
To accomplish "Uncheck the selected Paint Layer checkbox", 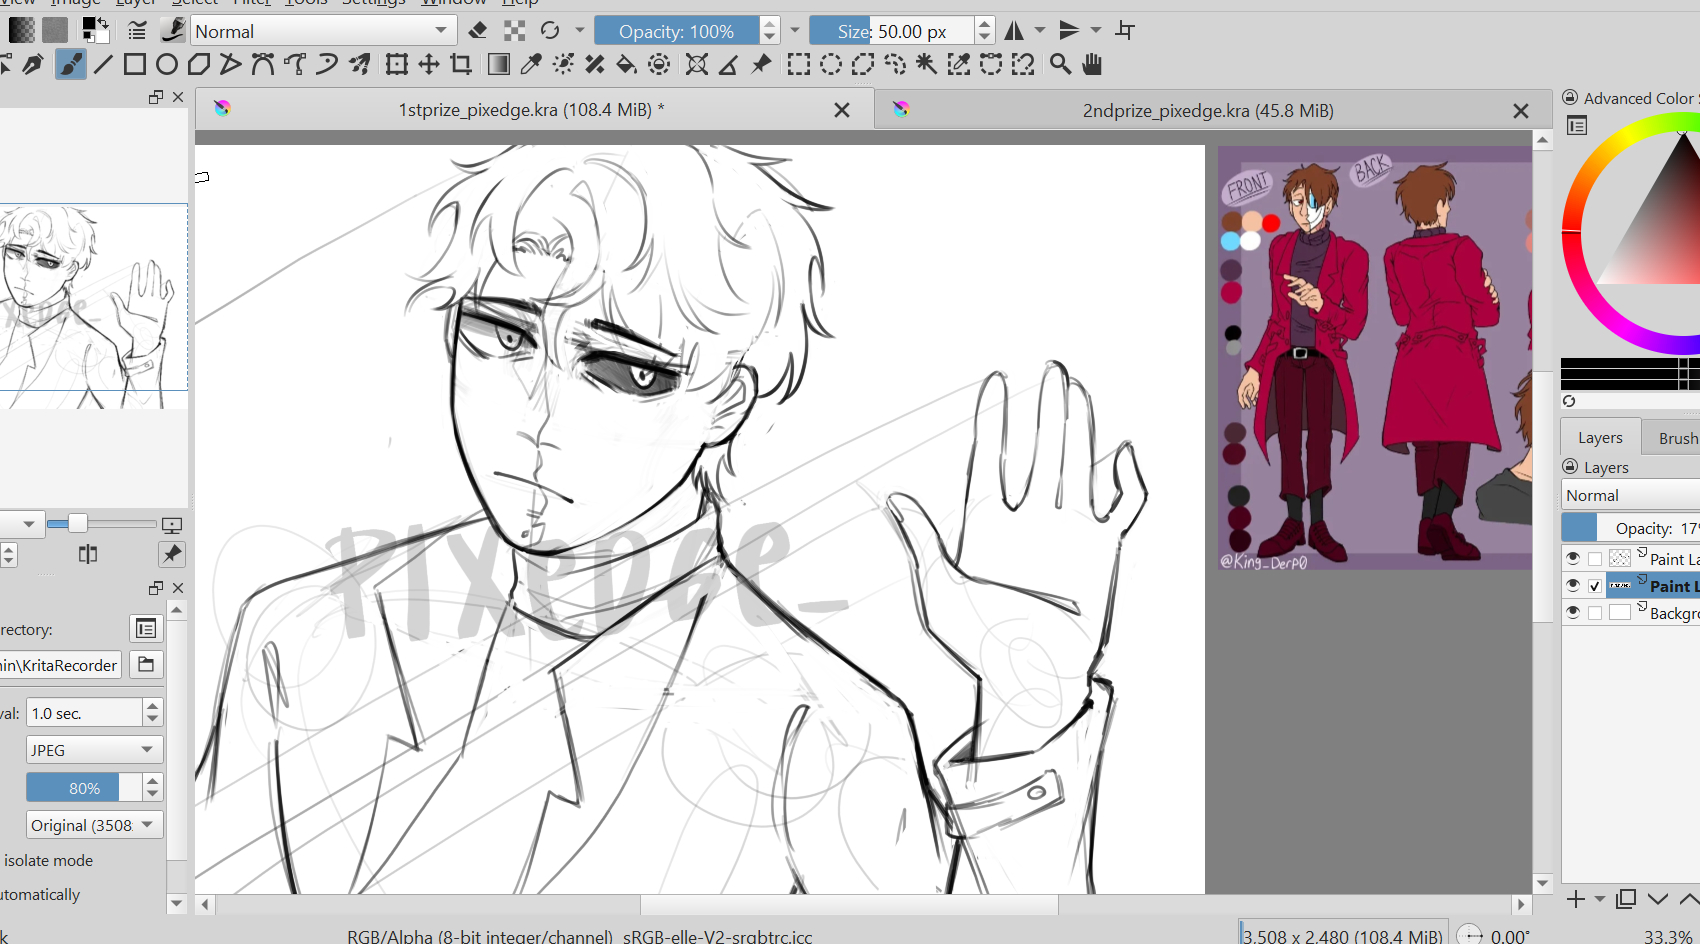I will pyautogui.click(x=1595, y=586).
